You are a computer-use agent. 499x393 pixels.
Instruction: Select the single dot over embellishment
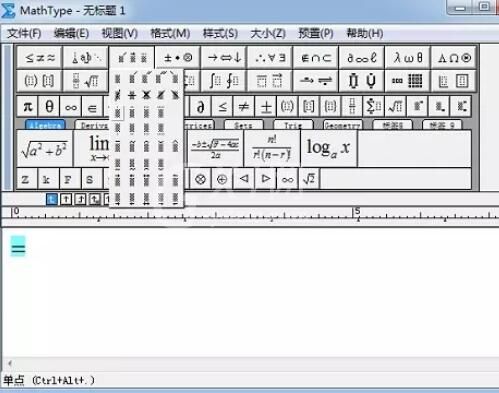pos(117,112)
